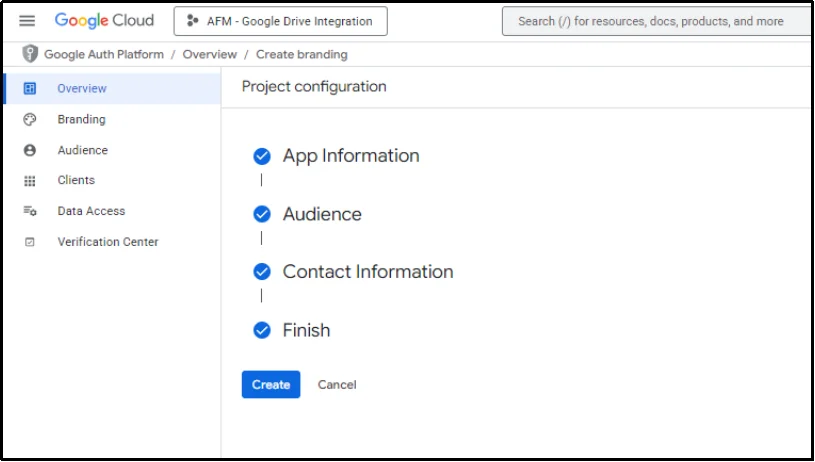Expand the Contact Information step
Image resolution: width=815 pixels, height=462 pixels.
click(x=368, y=272)
